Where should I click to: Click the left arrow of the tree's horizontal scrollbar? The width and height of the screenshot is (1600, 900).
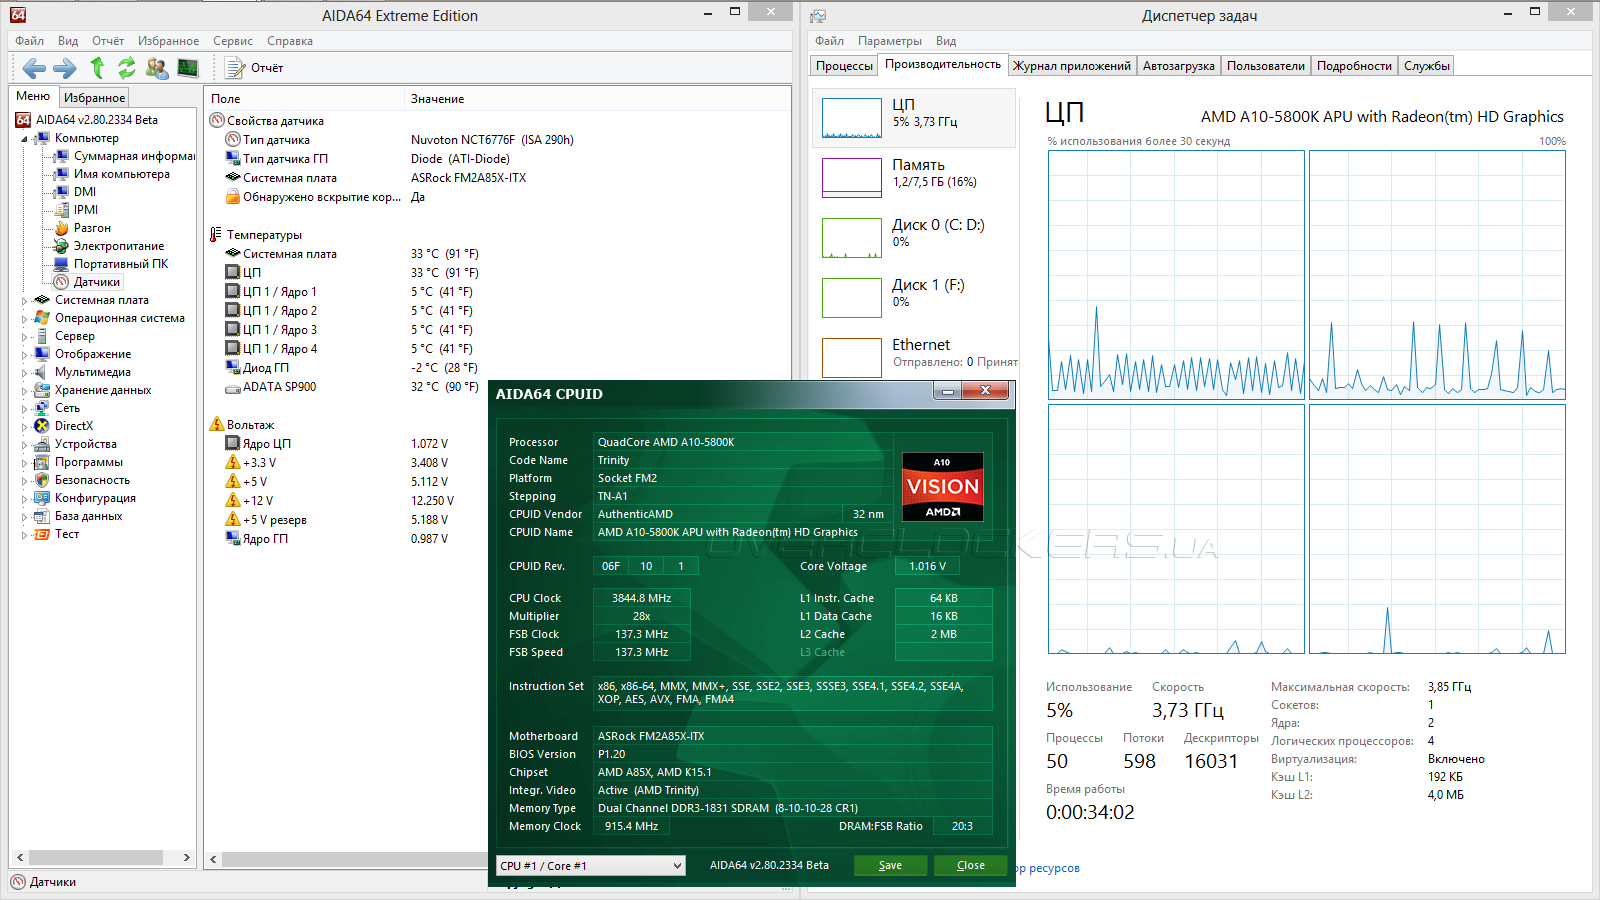20,858
